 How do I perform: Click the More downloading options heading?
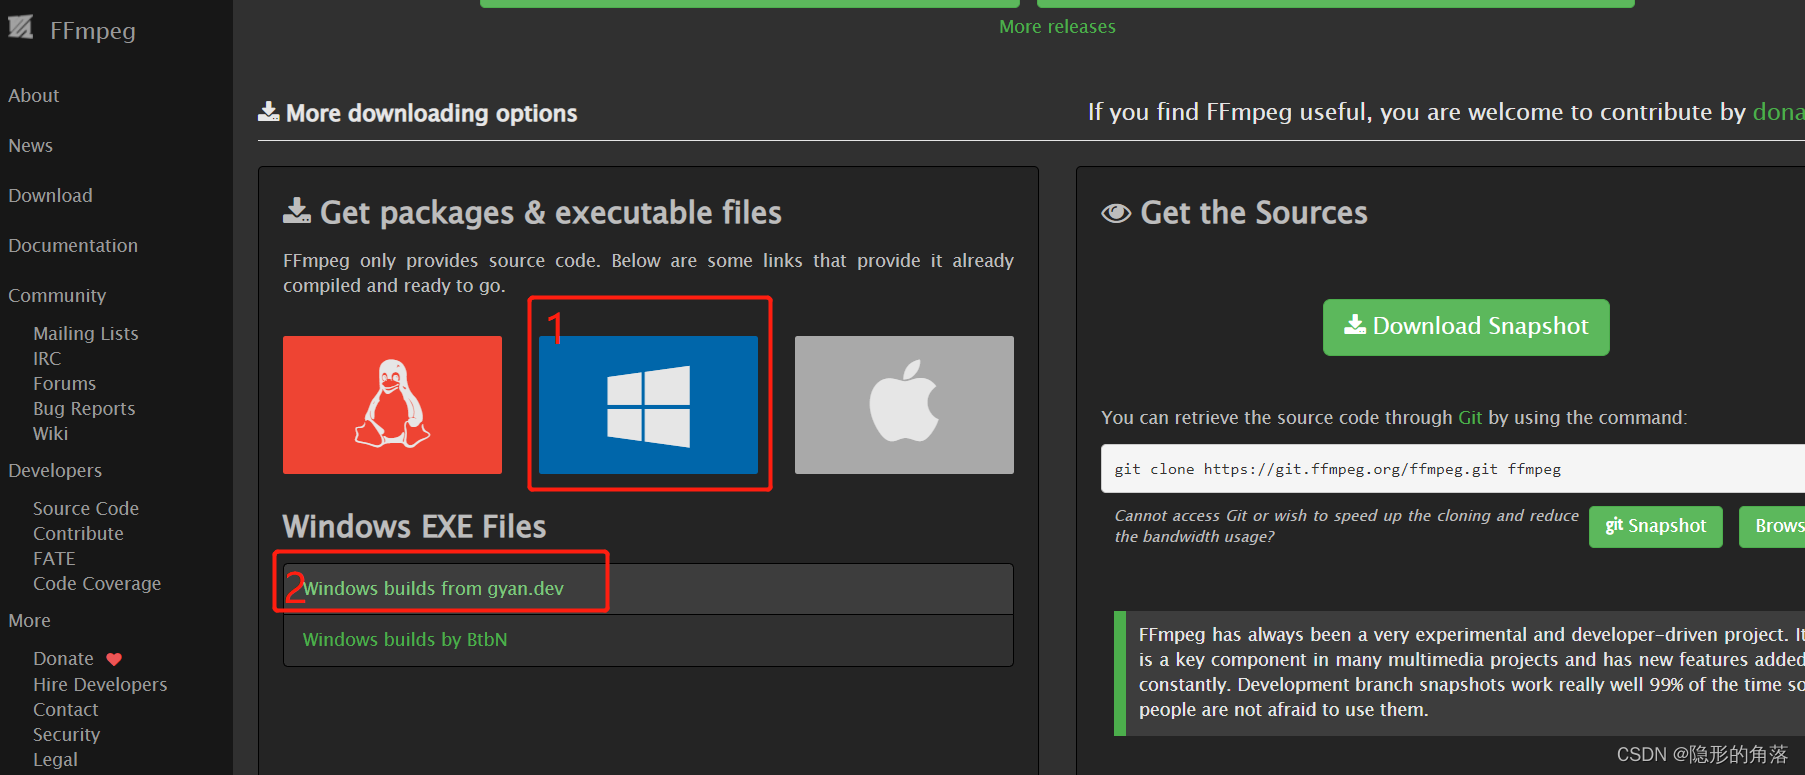click(x=418, y=113)
